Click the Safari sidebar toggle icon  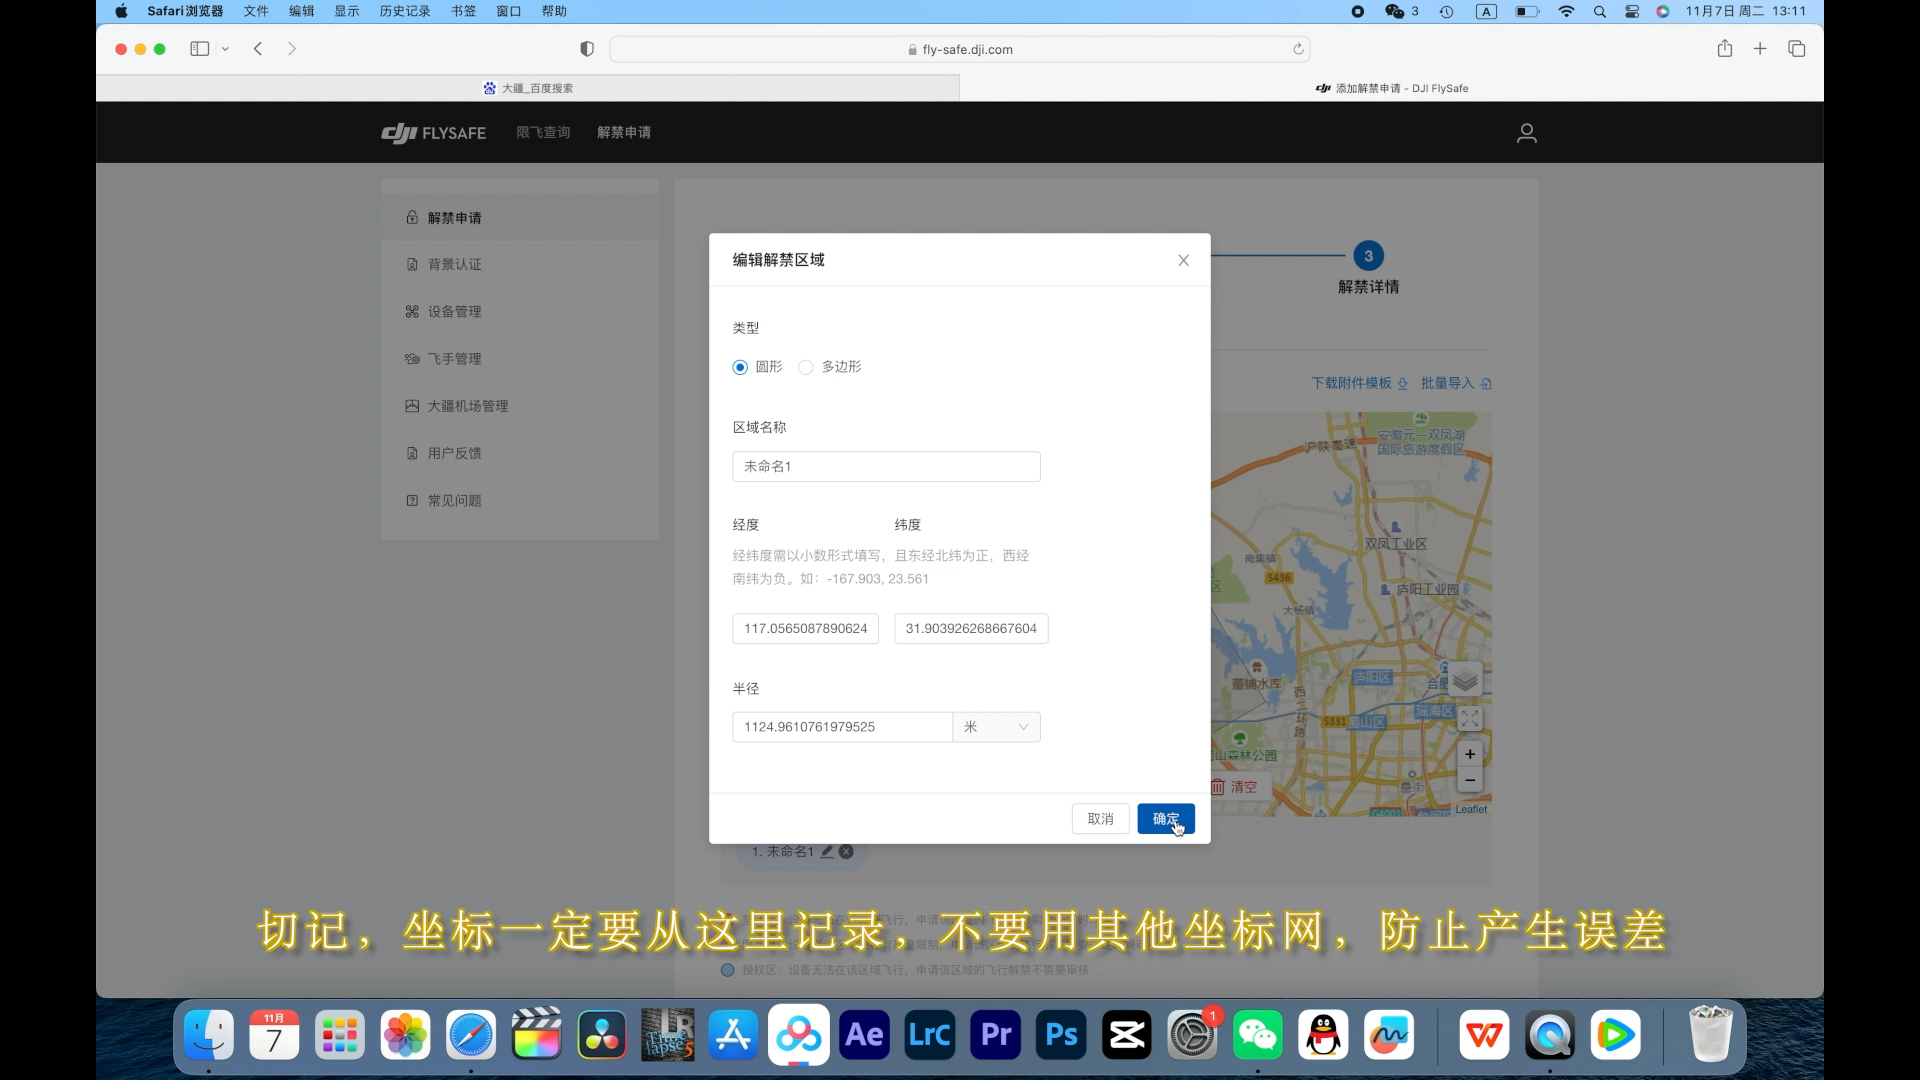199,49
